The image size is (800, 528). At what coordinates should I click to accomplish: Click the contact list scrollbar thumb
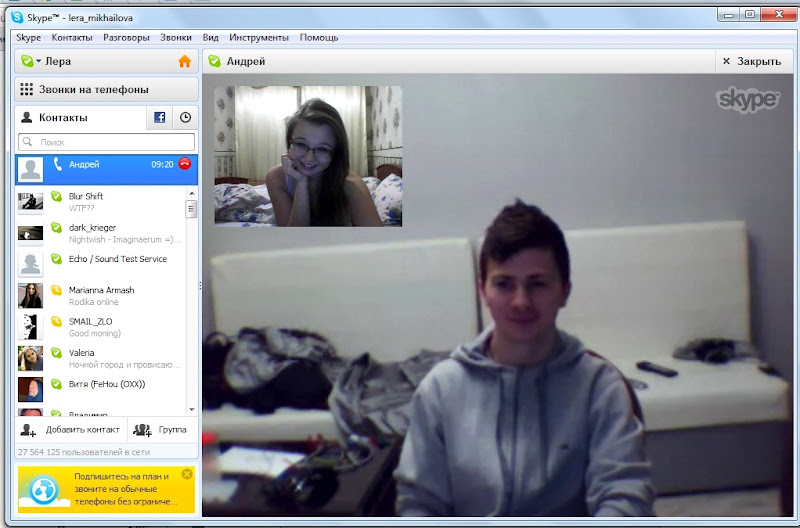pos(192,209)
